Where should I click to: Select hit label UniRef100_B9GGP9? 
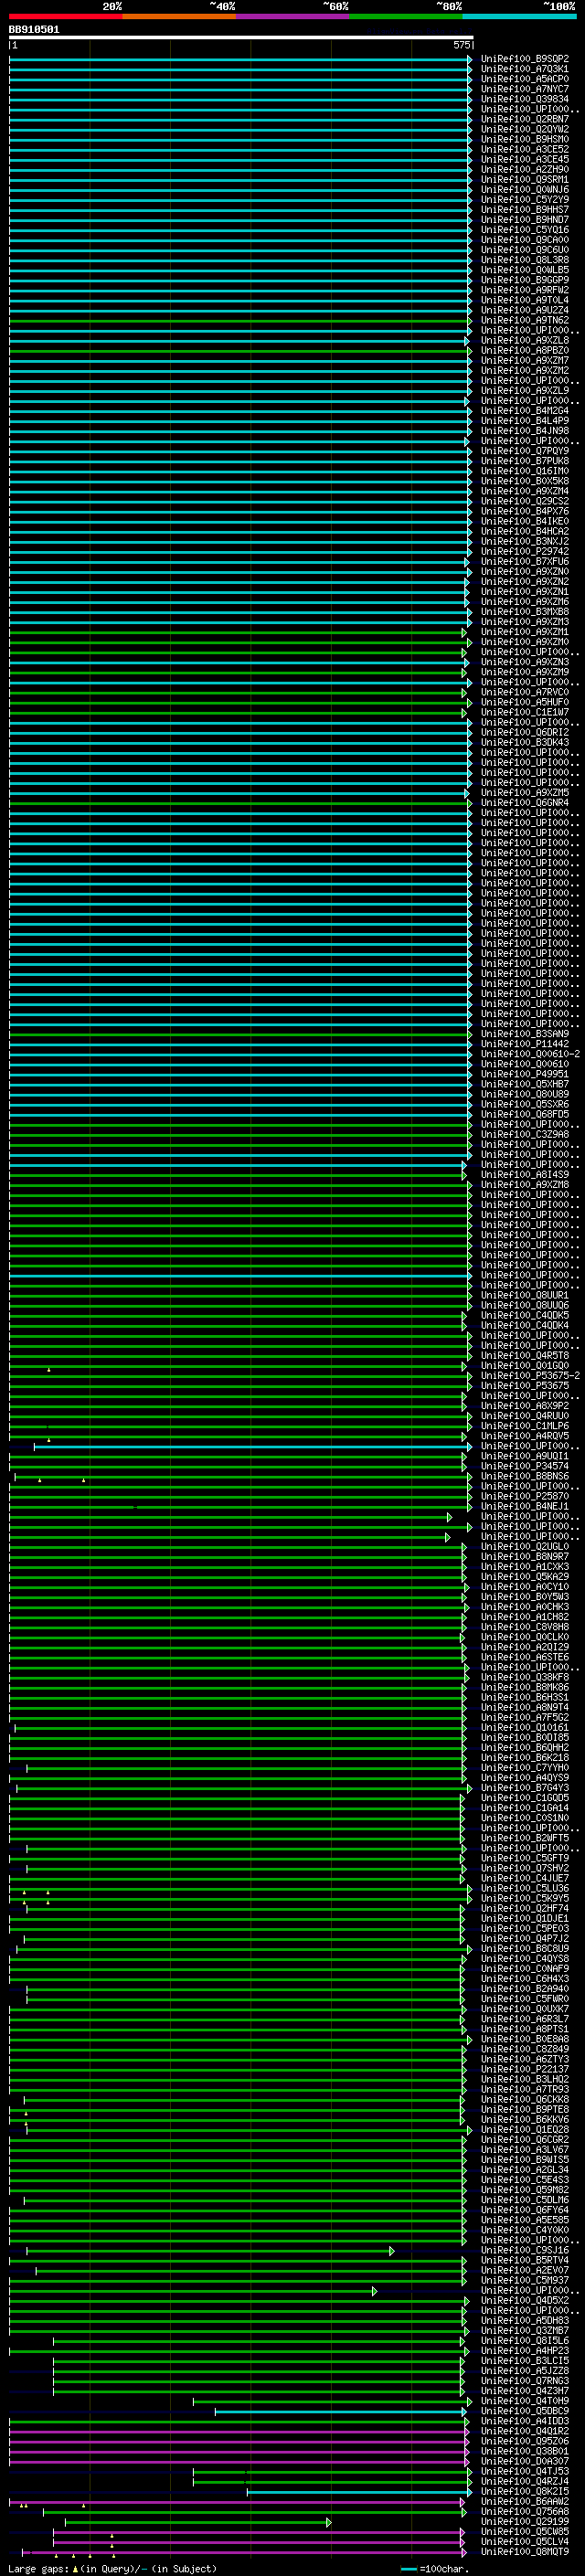pyautogui.click(x=525, y=280)
